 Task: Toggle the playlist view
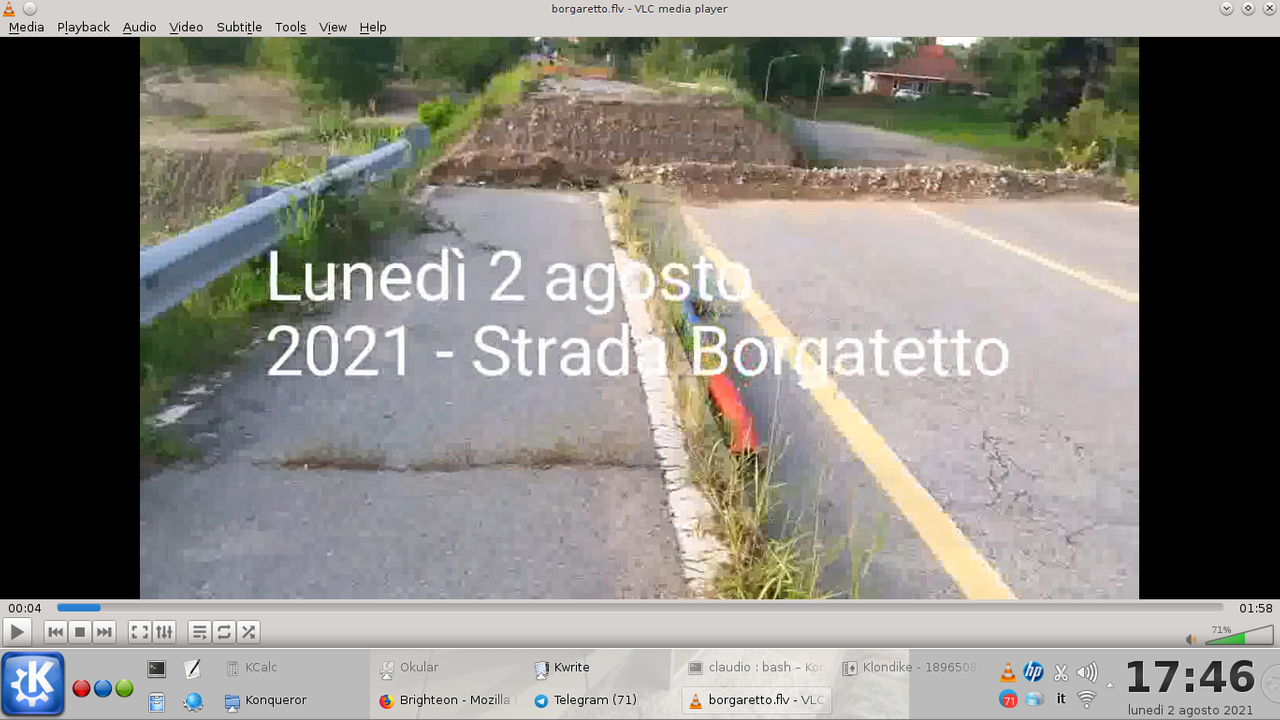coord(200,632)
